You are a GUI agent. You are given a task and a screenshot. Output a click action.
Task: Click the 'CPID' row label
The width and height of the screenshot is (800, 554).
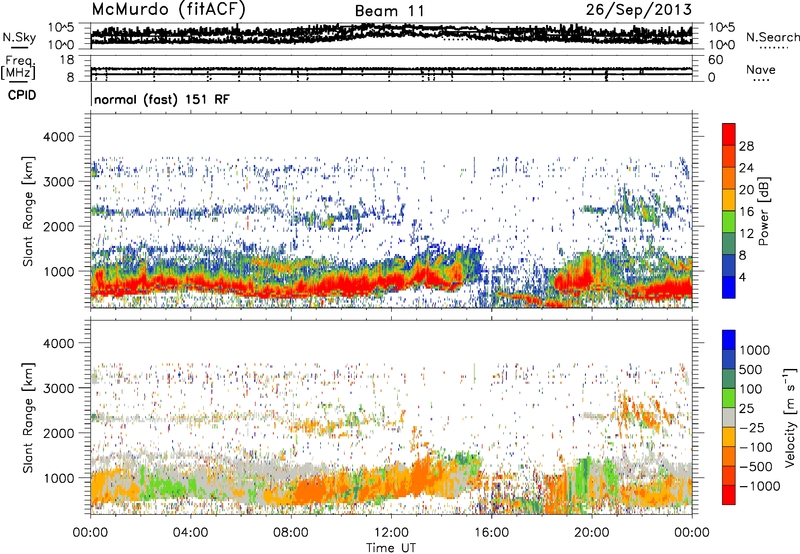click(22, 95)
